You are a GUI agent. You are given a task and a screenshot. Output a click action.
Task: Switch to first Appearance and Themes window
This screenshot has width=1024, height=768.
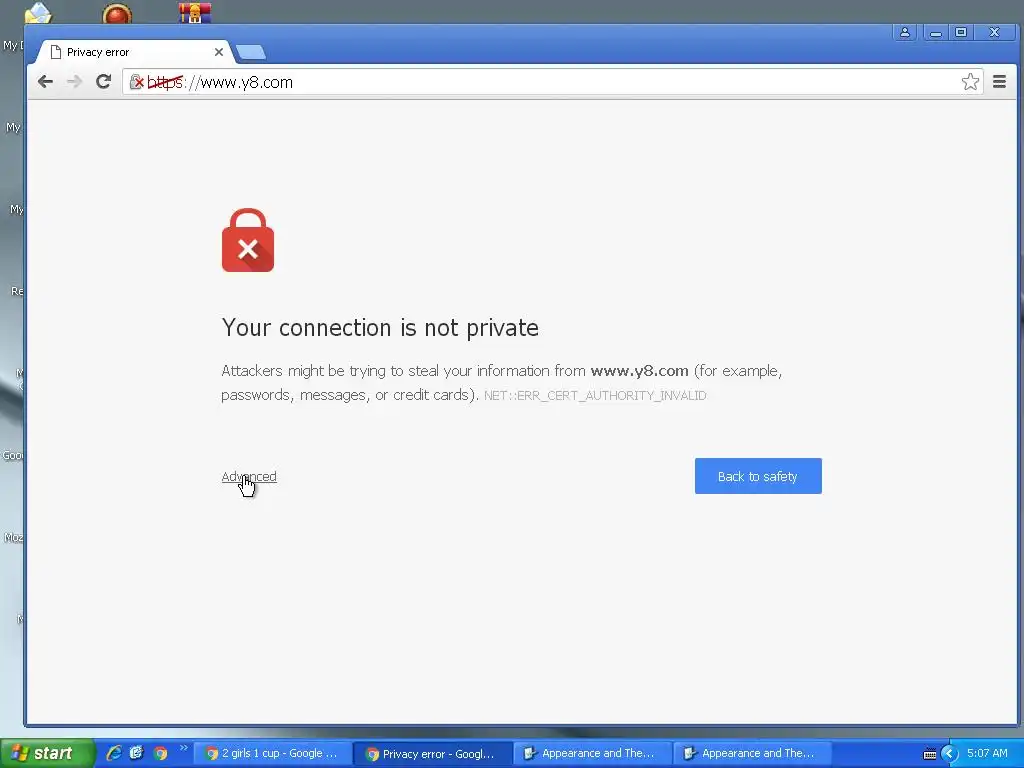(x=592, y=754)
